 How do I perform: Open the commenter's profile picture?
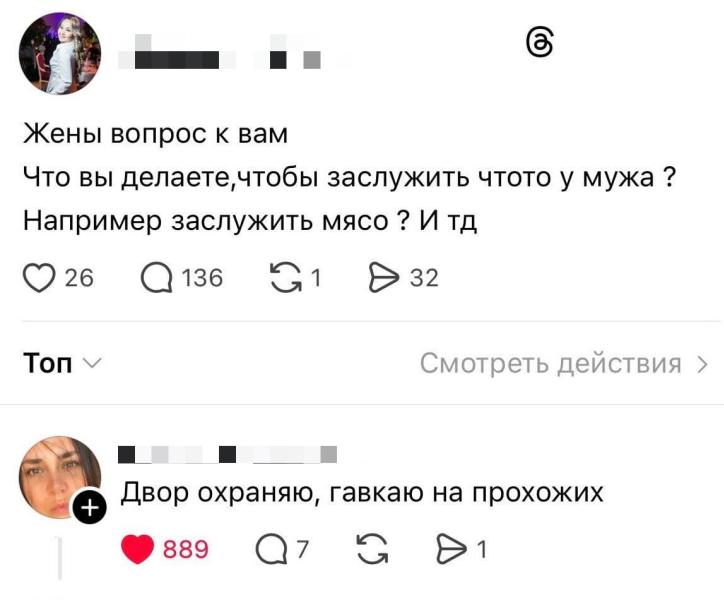[x=59, y=476]
